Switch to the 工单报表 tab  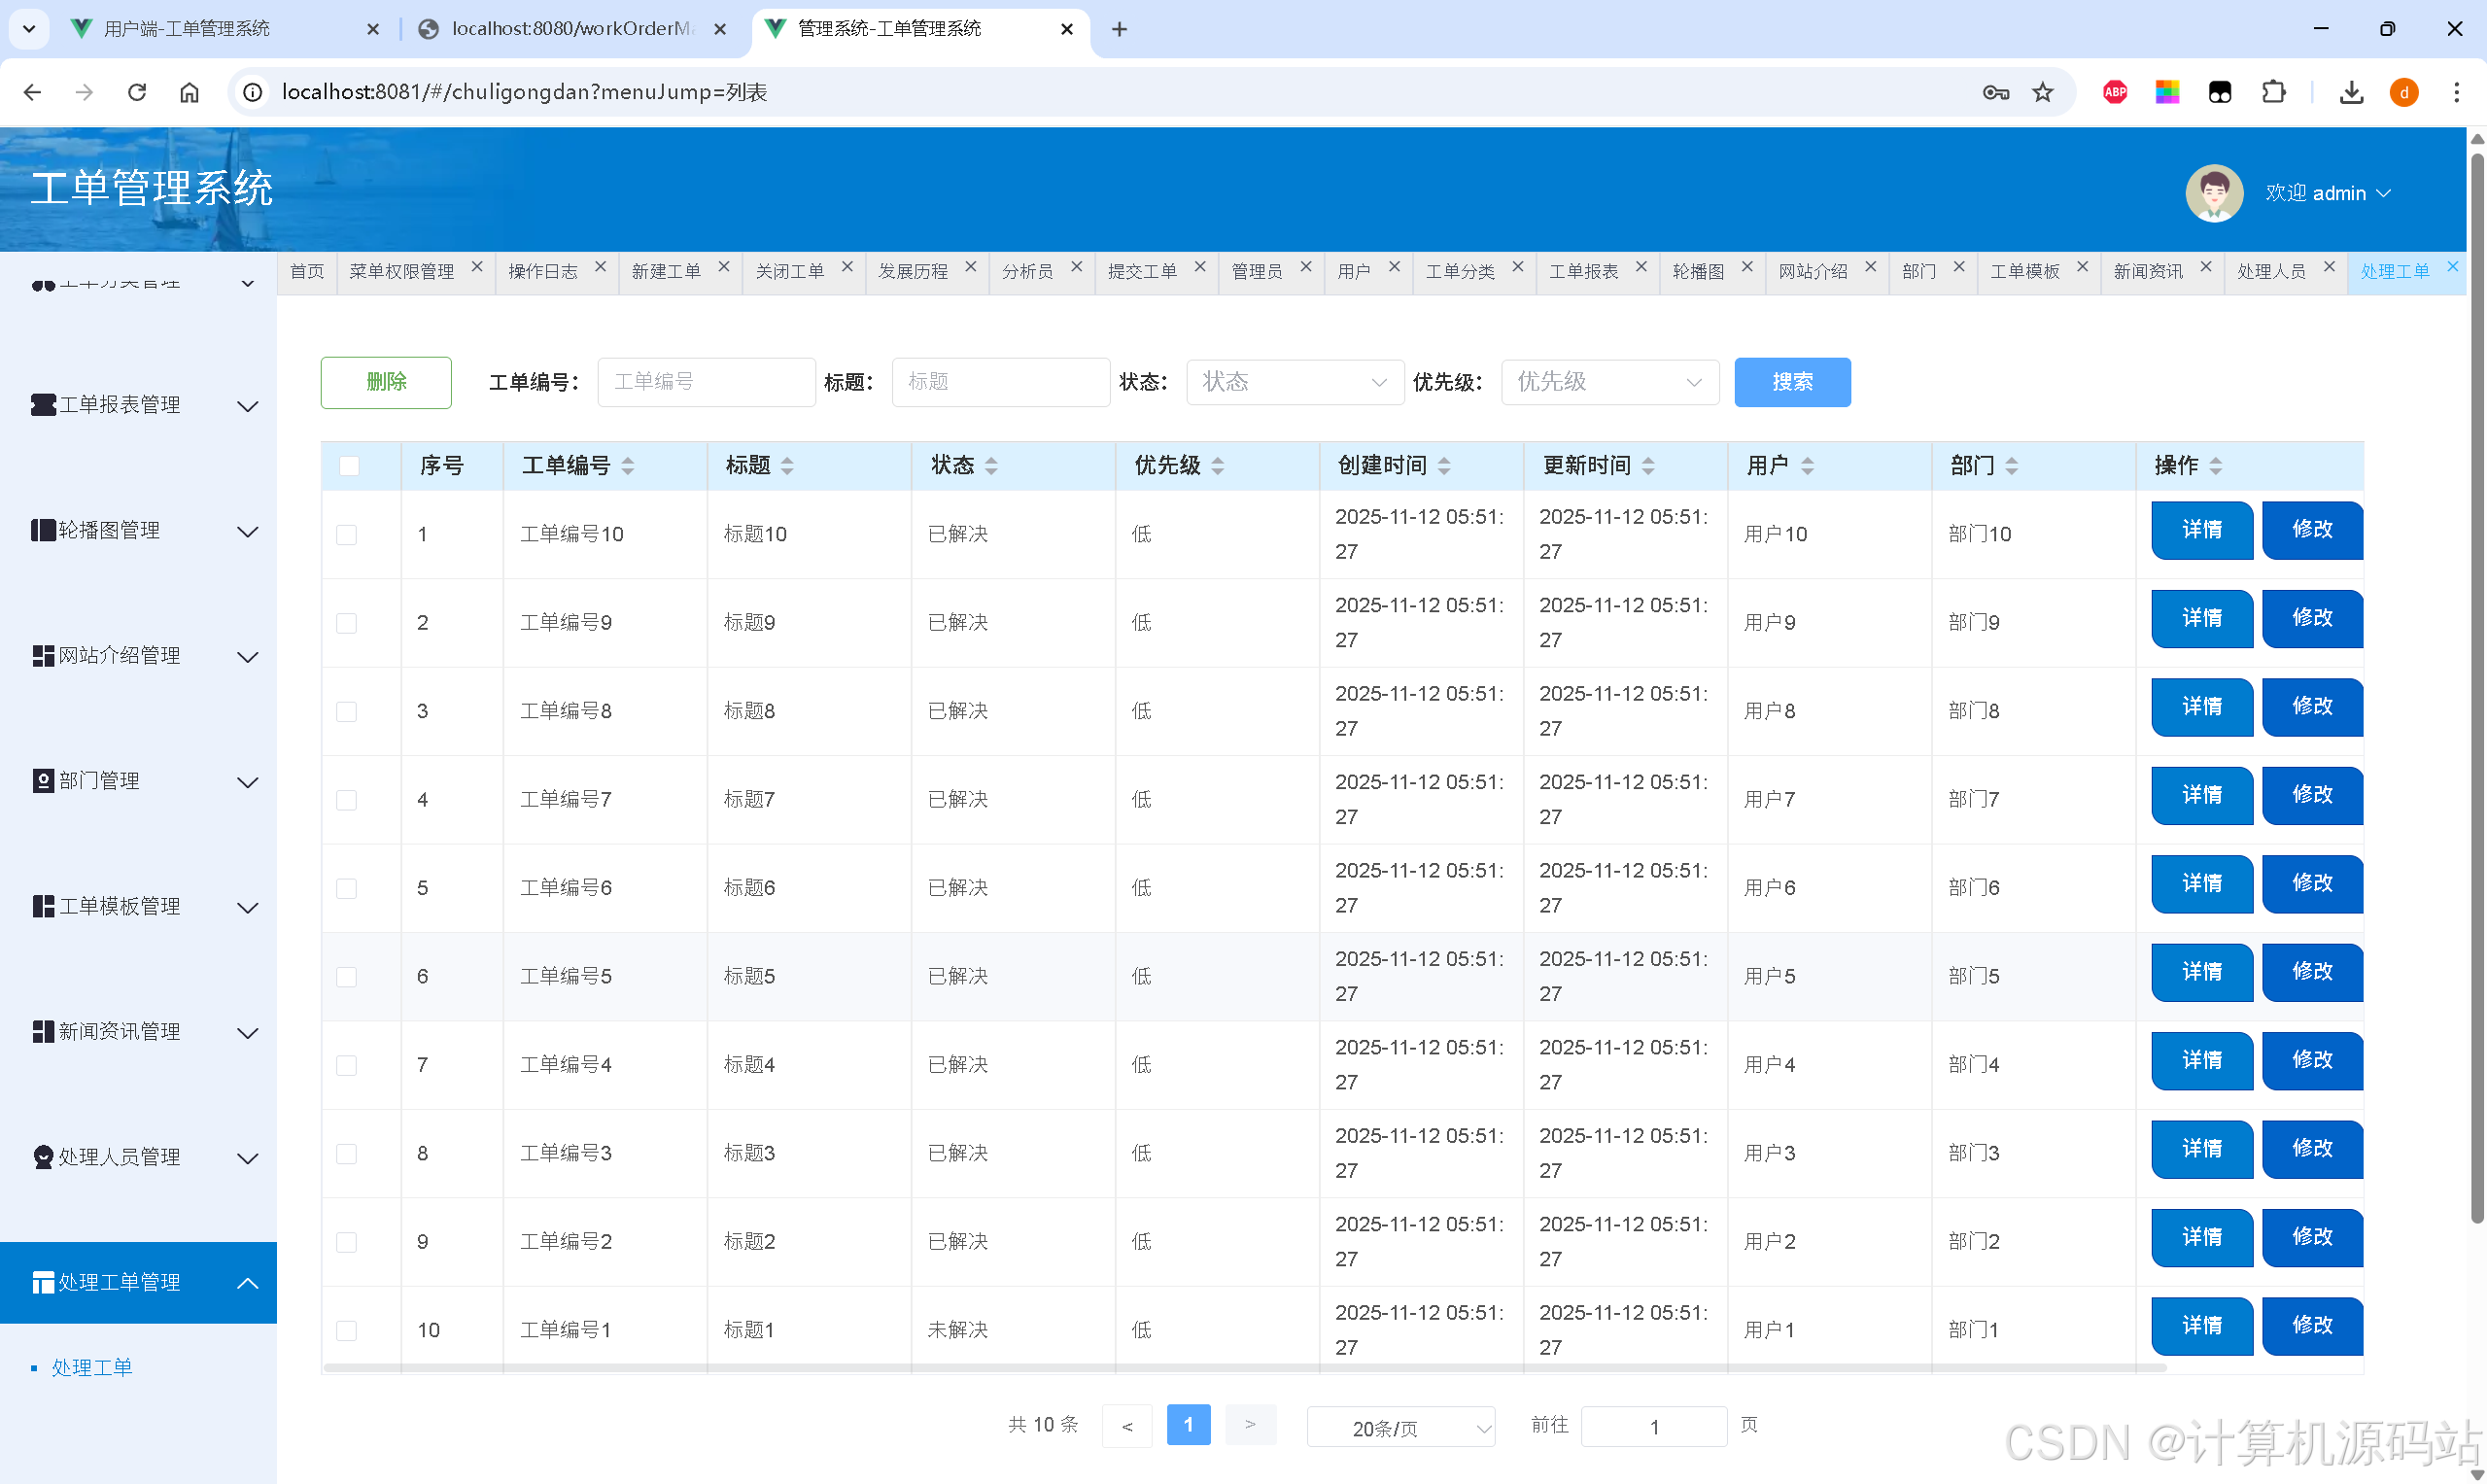(x=1583, y=271)
